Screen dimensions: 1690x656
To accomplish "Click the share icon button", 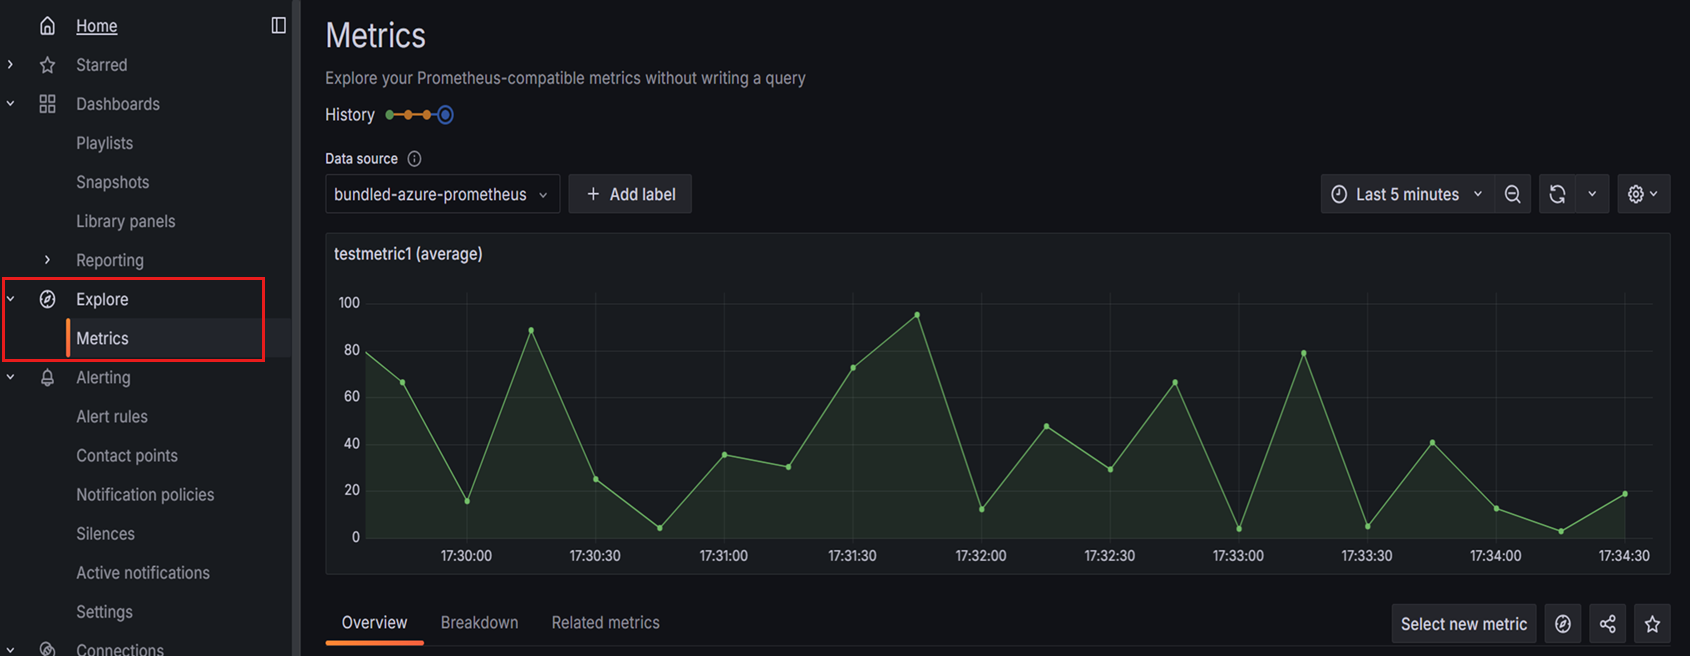I will [x=1607, y=624].
